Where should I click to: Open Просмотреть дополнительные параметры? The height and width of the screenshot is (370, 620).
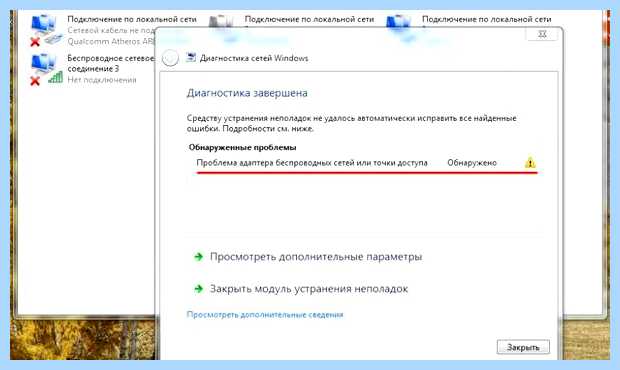316,257
